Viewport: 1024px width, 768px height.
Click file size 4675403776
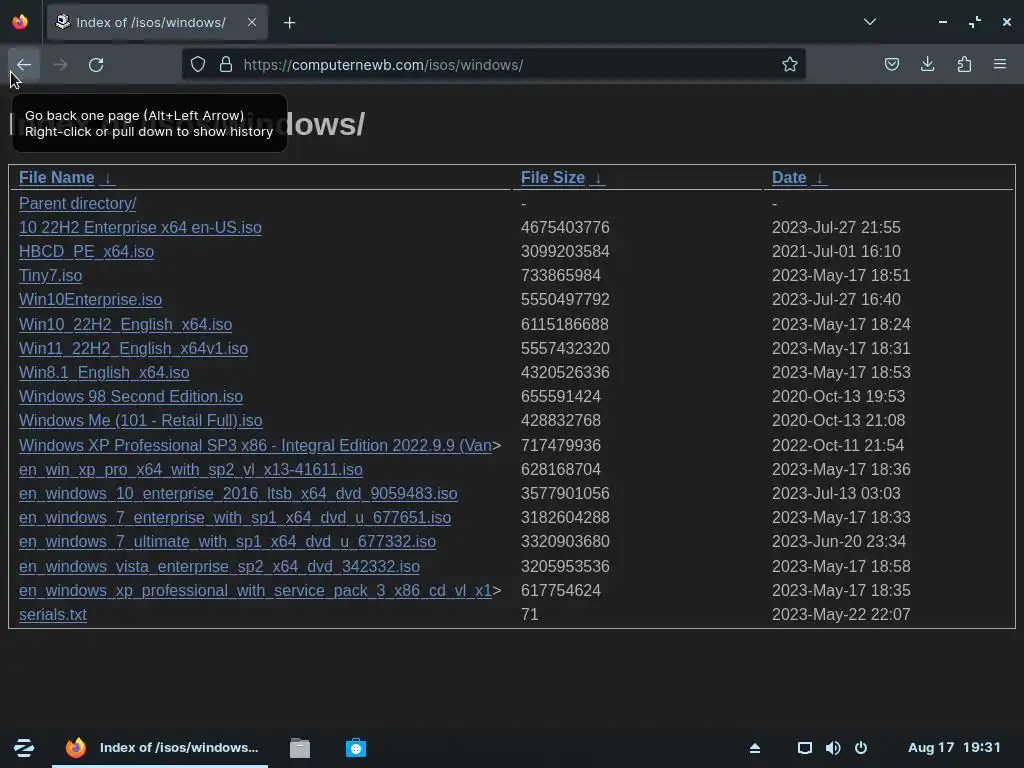pyautogui.click(x=565, y=227)
